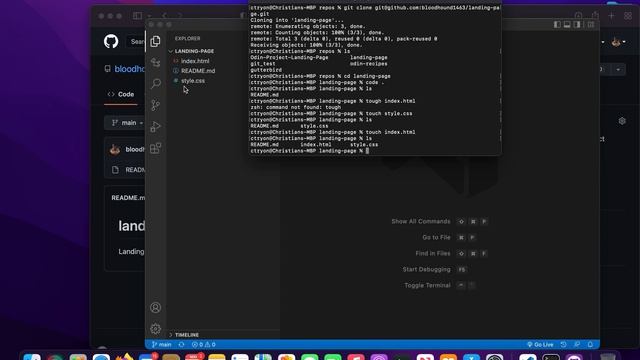
Task: Click the Show All Commands hint text
Action: [421, 221]
